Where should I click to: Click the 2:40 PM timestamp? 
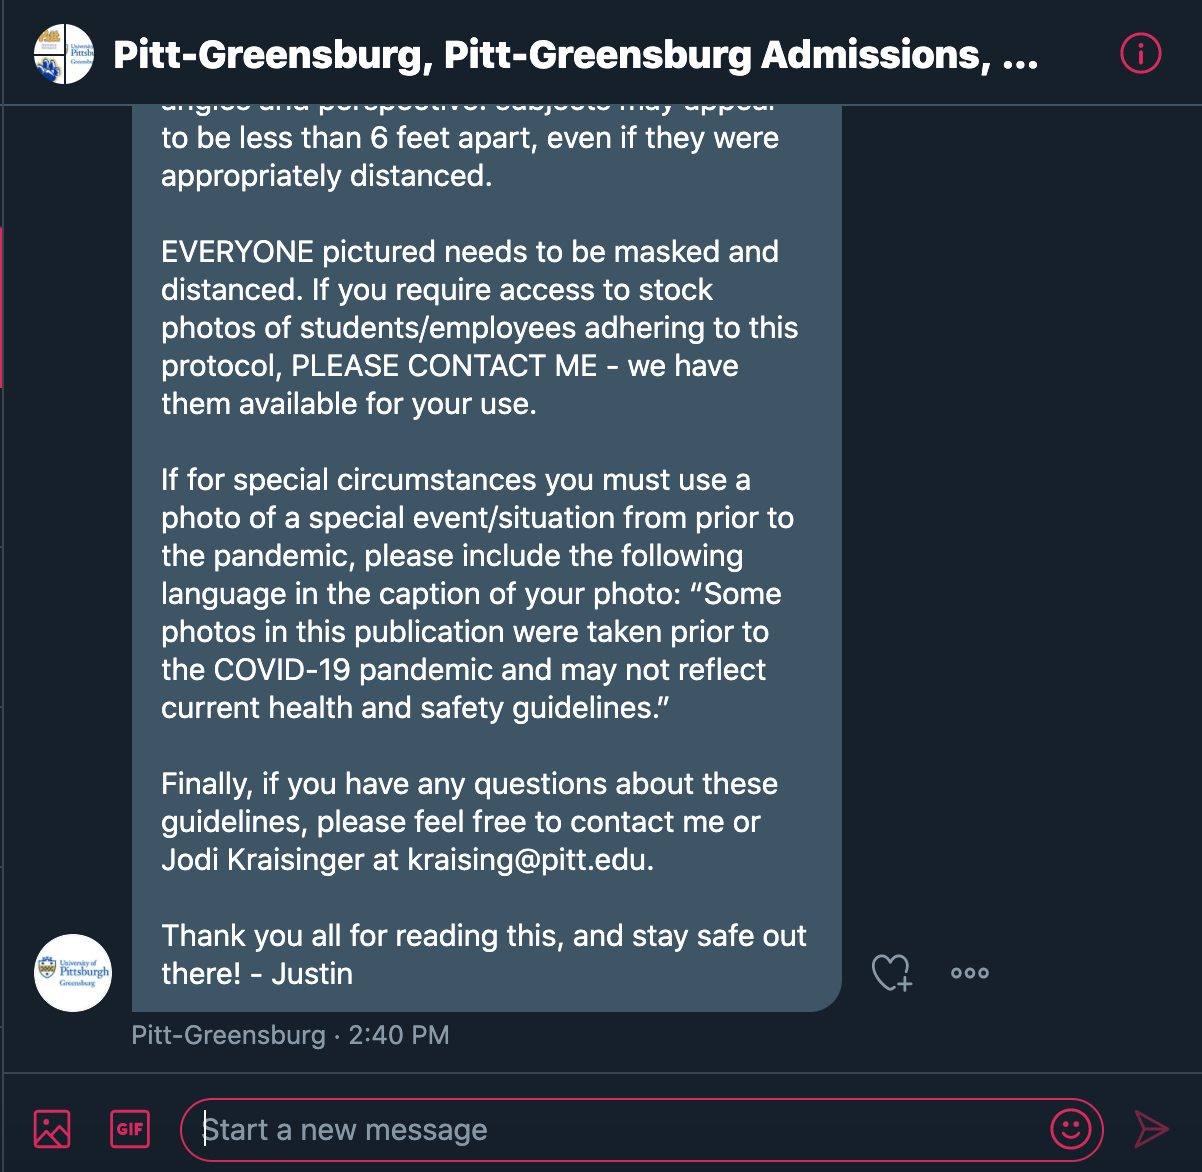coord(399,1035)
